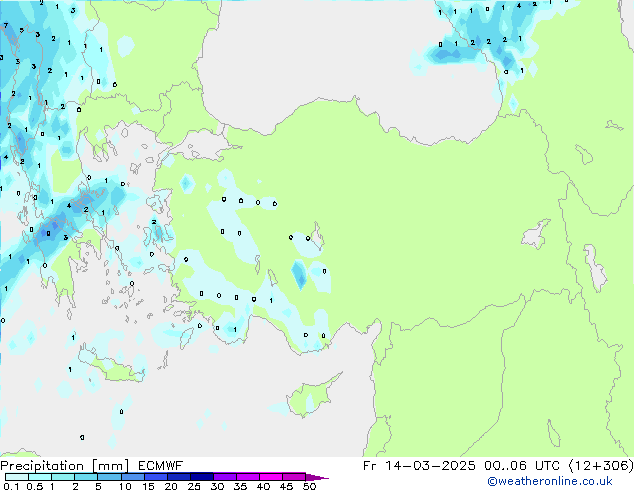
Task: Click the precipitation value 7 on the map
Action: [6, 25]
